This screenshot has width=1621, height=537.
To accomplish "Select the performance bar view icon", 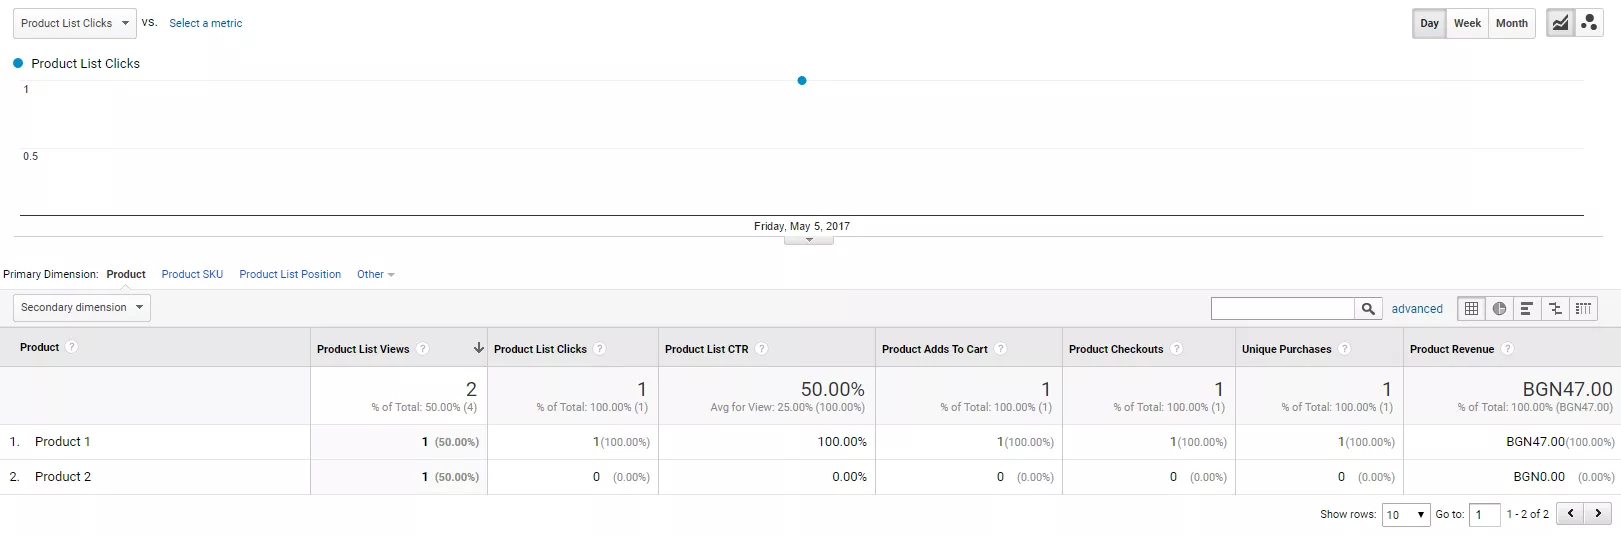I will pos(1527,309).
